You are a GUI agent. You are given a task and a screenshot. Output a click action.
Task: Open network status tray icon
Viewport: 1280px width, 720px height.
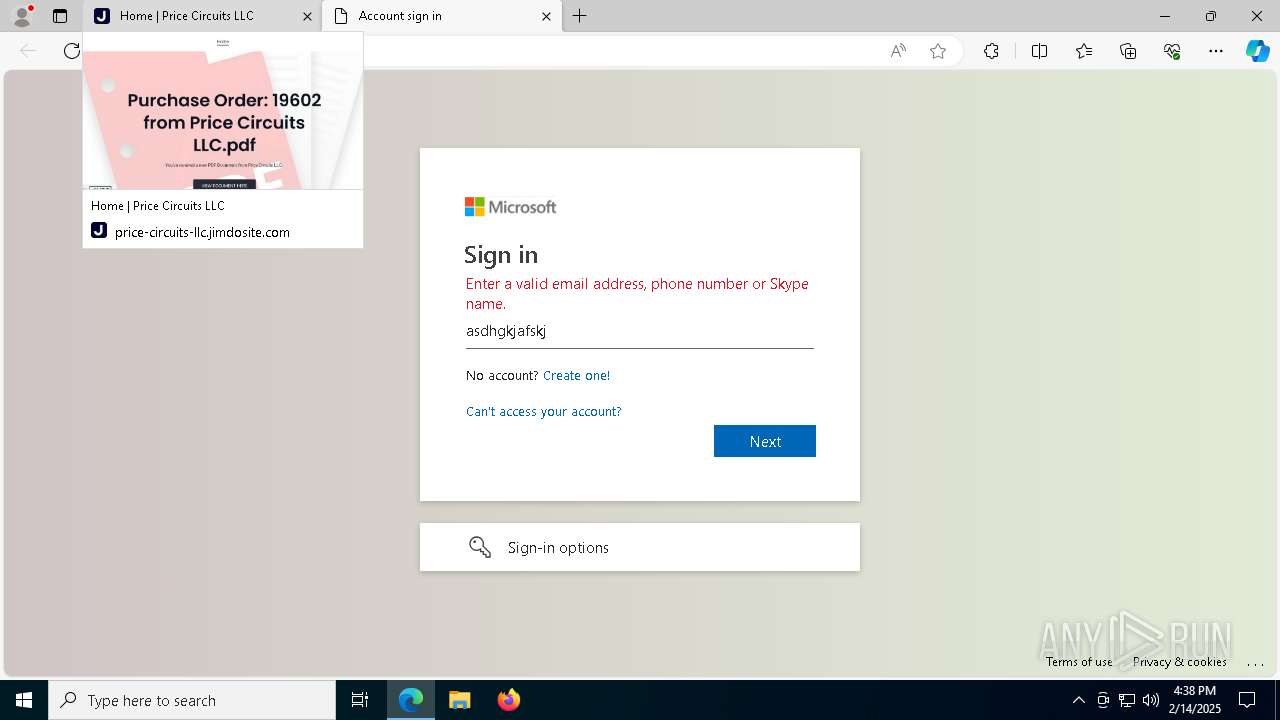pyautogui.click(x=1127, y=700)
